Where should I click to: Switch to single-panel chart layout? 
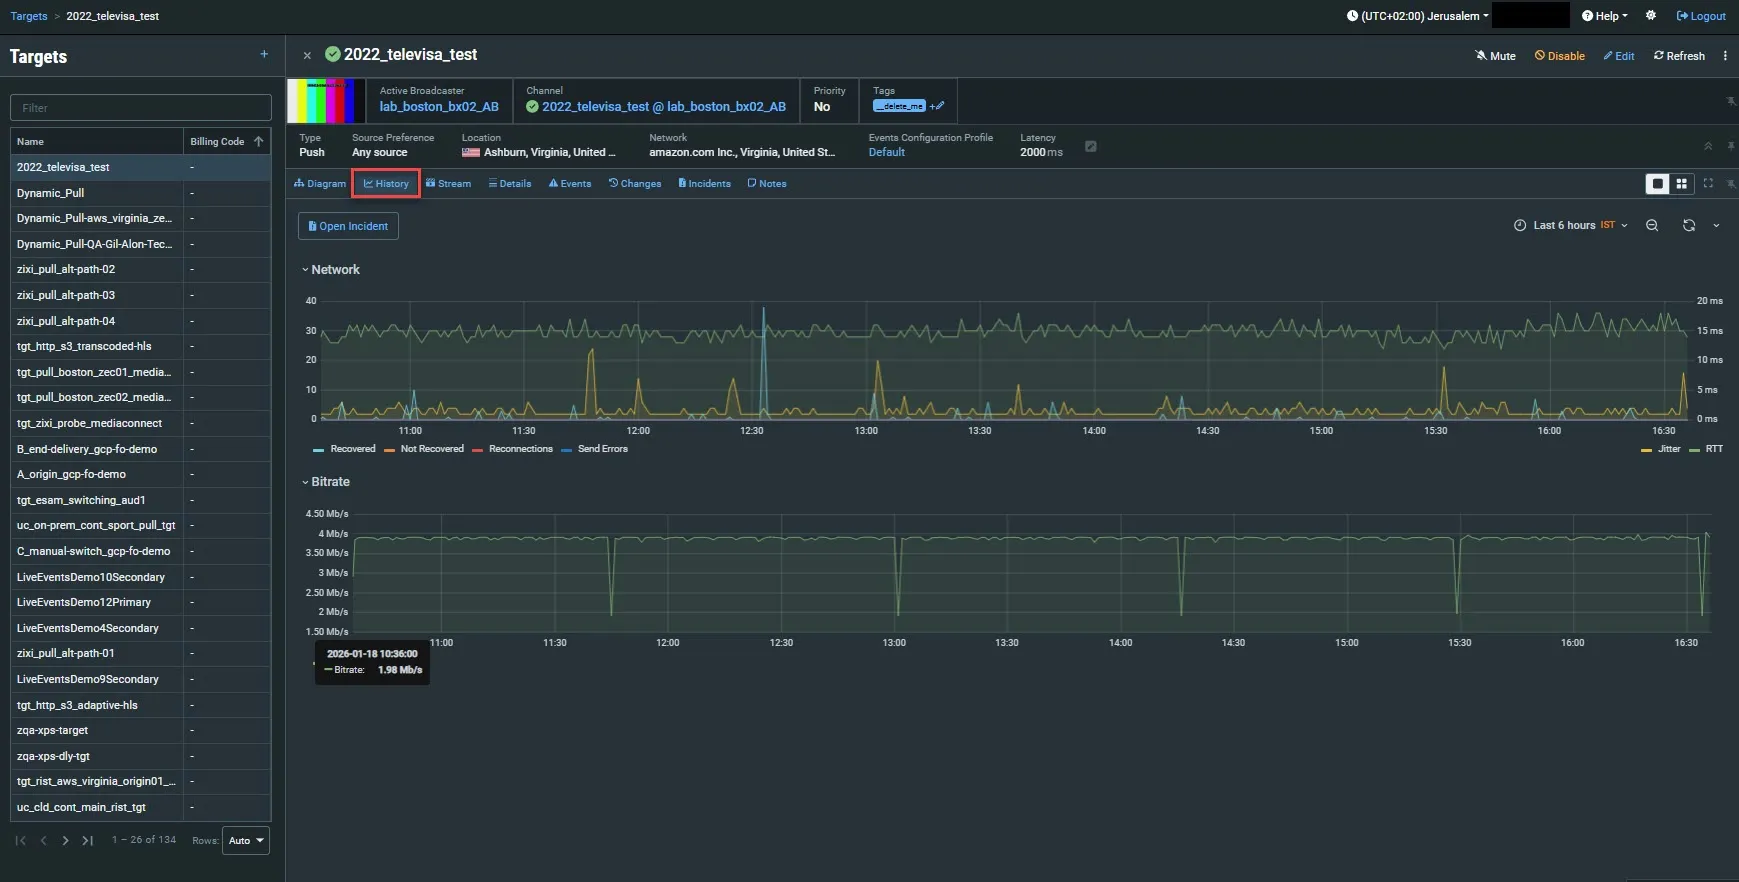click(x=1658, y=184)
